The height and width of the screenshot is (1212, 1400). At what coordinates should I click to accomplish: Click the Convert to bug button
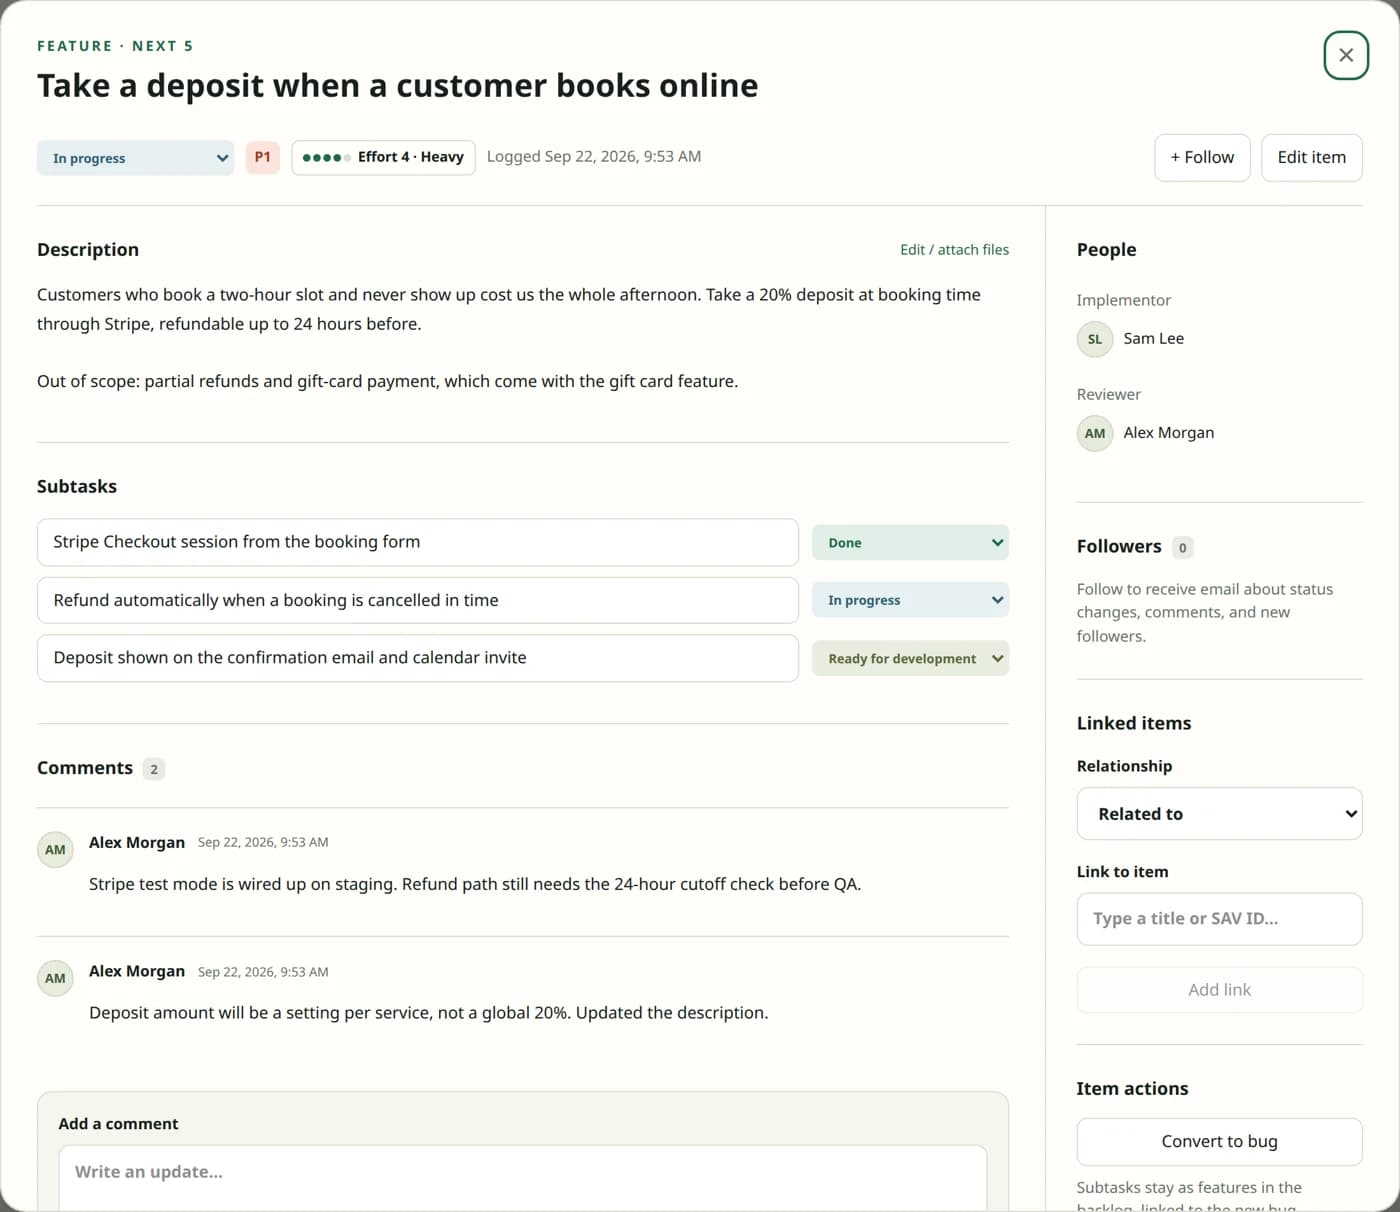(x=1219, y=1142)
